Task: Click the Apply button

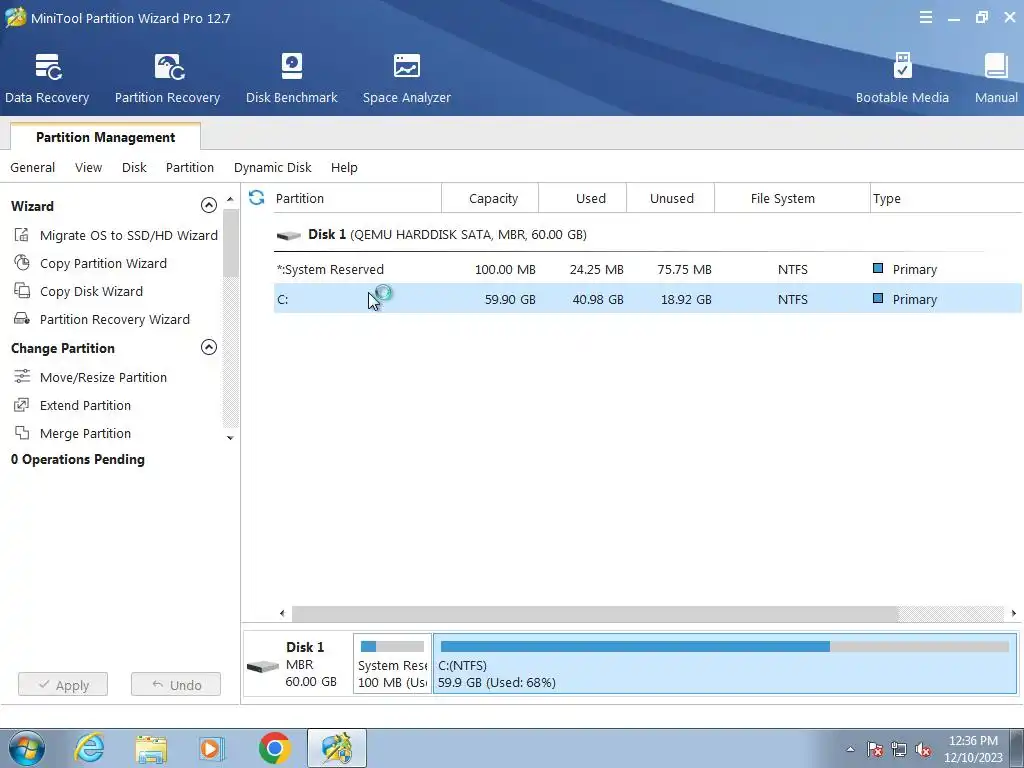Action: 63,684
